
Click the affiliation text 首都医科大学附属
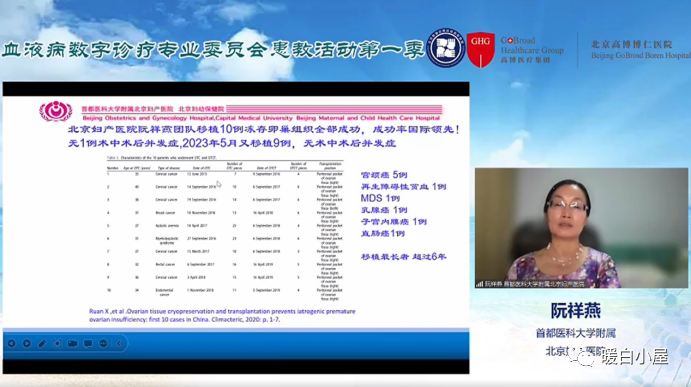[576, 333]
